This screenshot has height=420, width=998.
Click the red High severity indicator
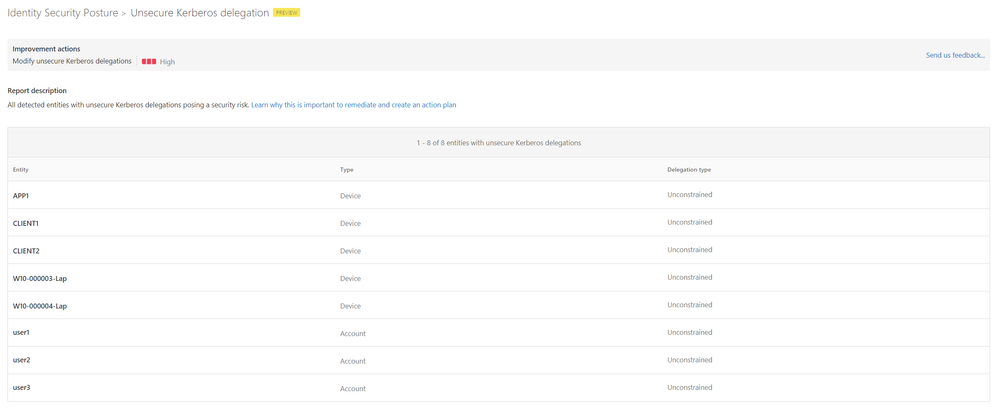[149, 62]
